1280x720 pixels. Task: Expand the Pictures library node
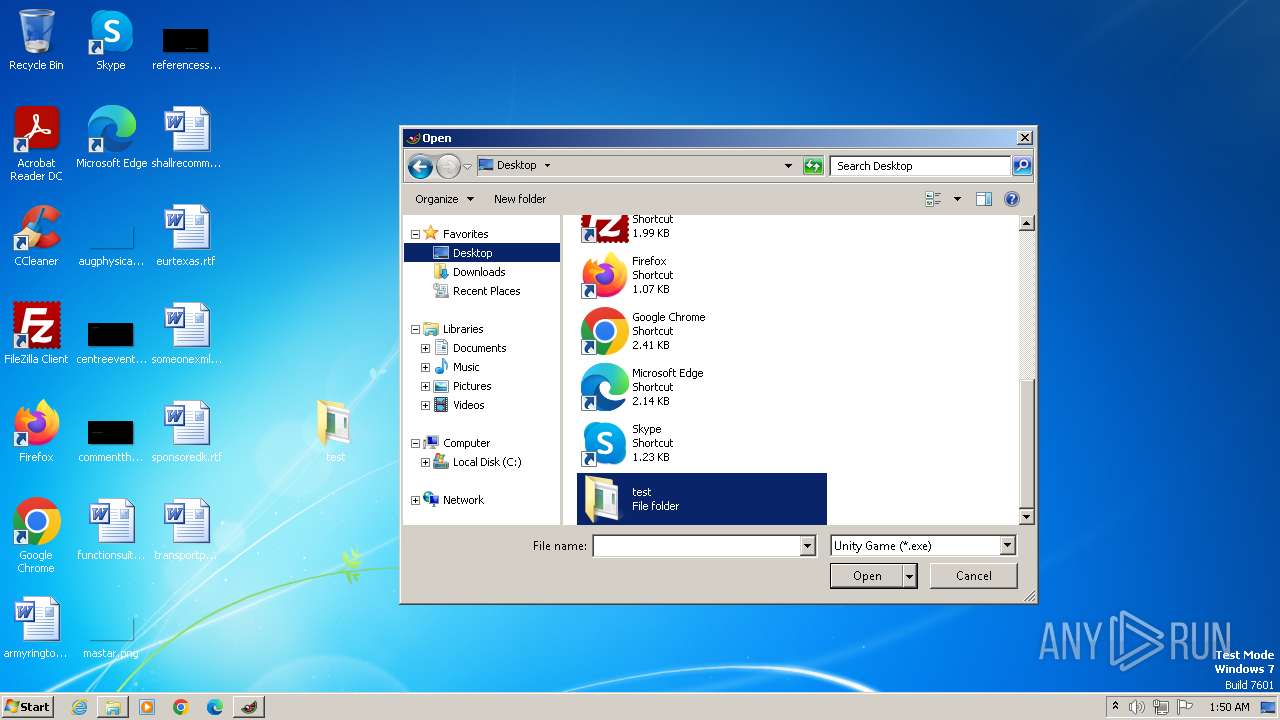point(426,386)
